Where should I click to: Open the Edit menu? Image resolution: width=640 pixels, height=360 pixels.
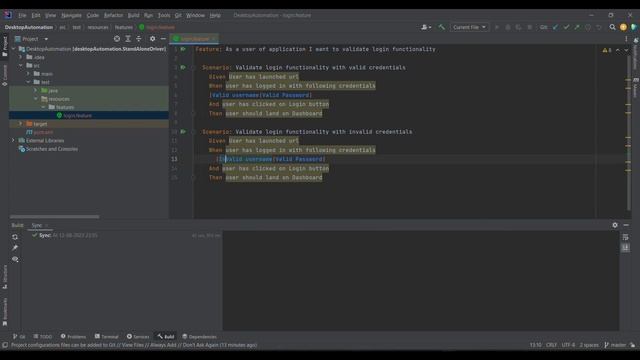(36, 15)
